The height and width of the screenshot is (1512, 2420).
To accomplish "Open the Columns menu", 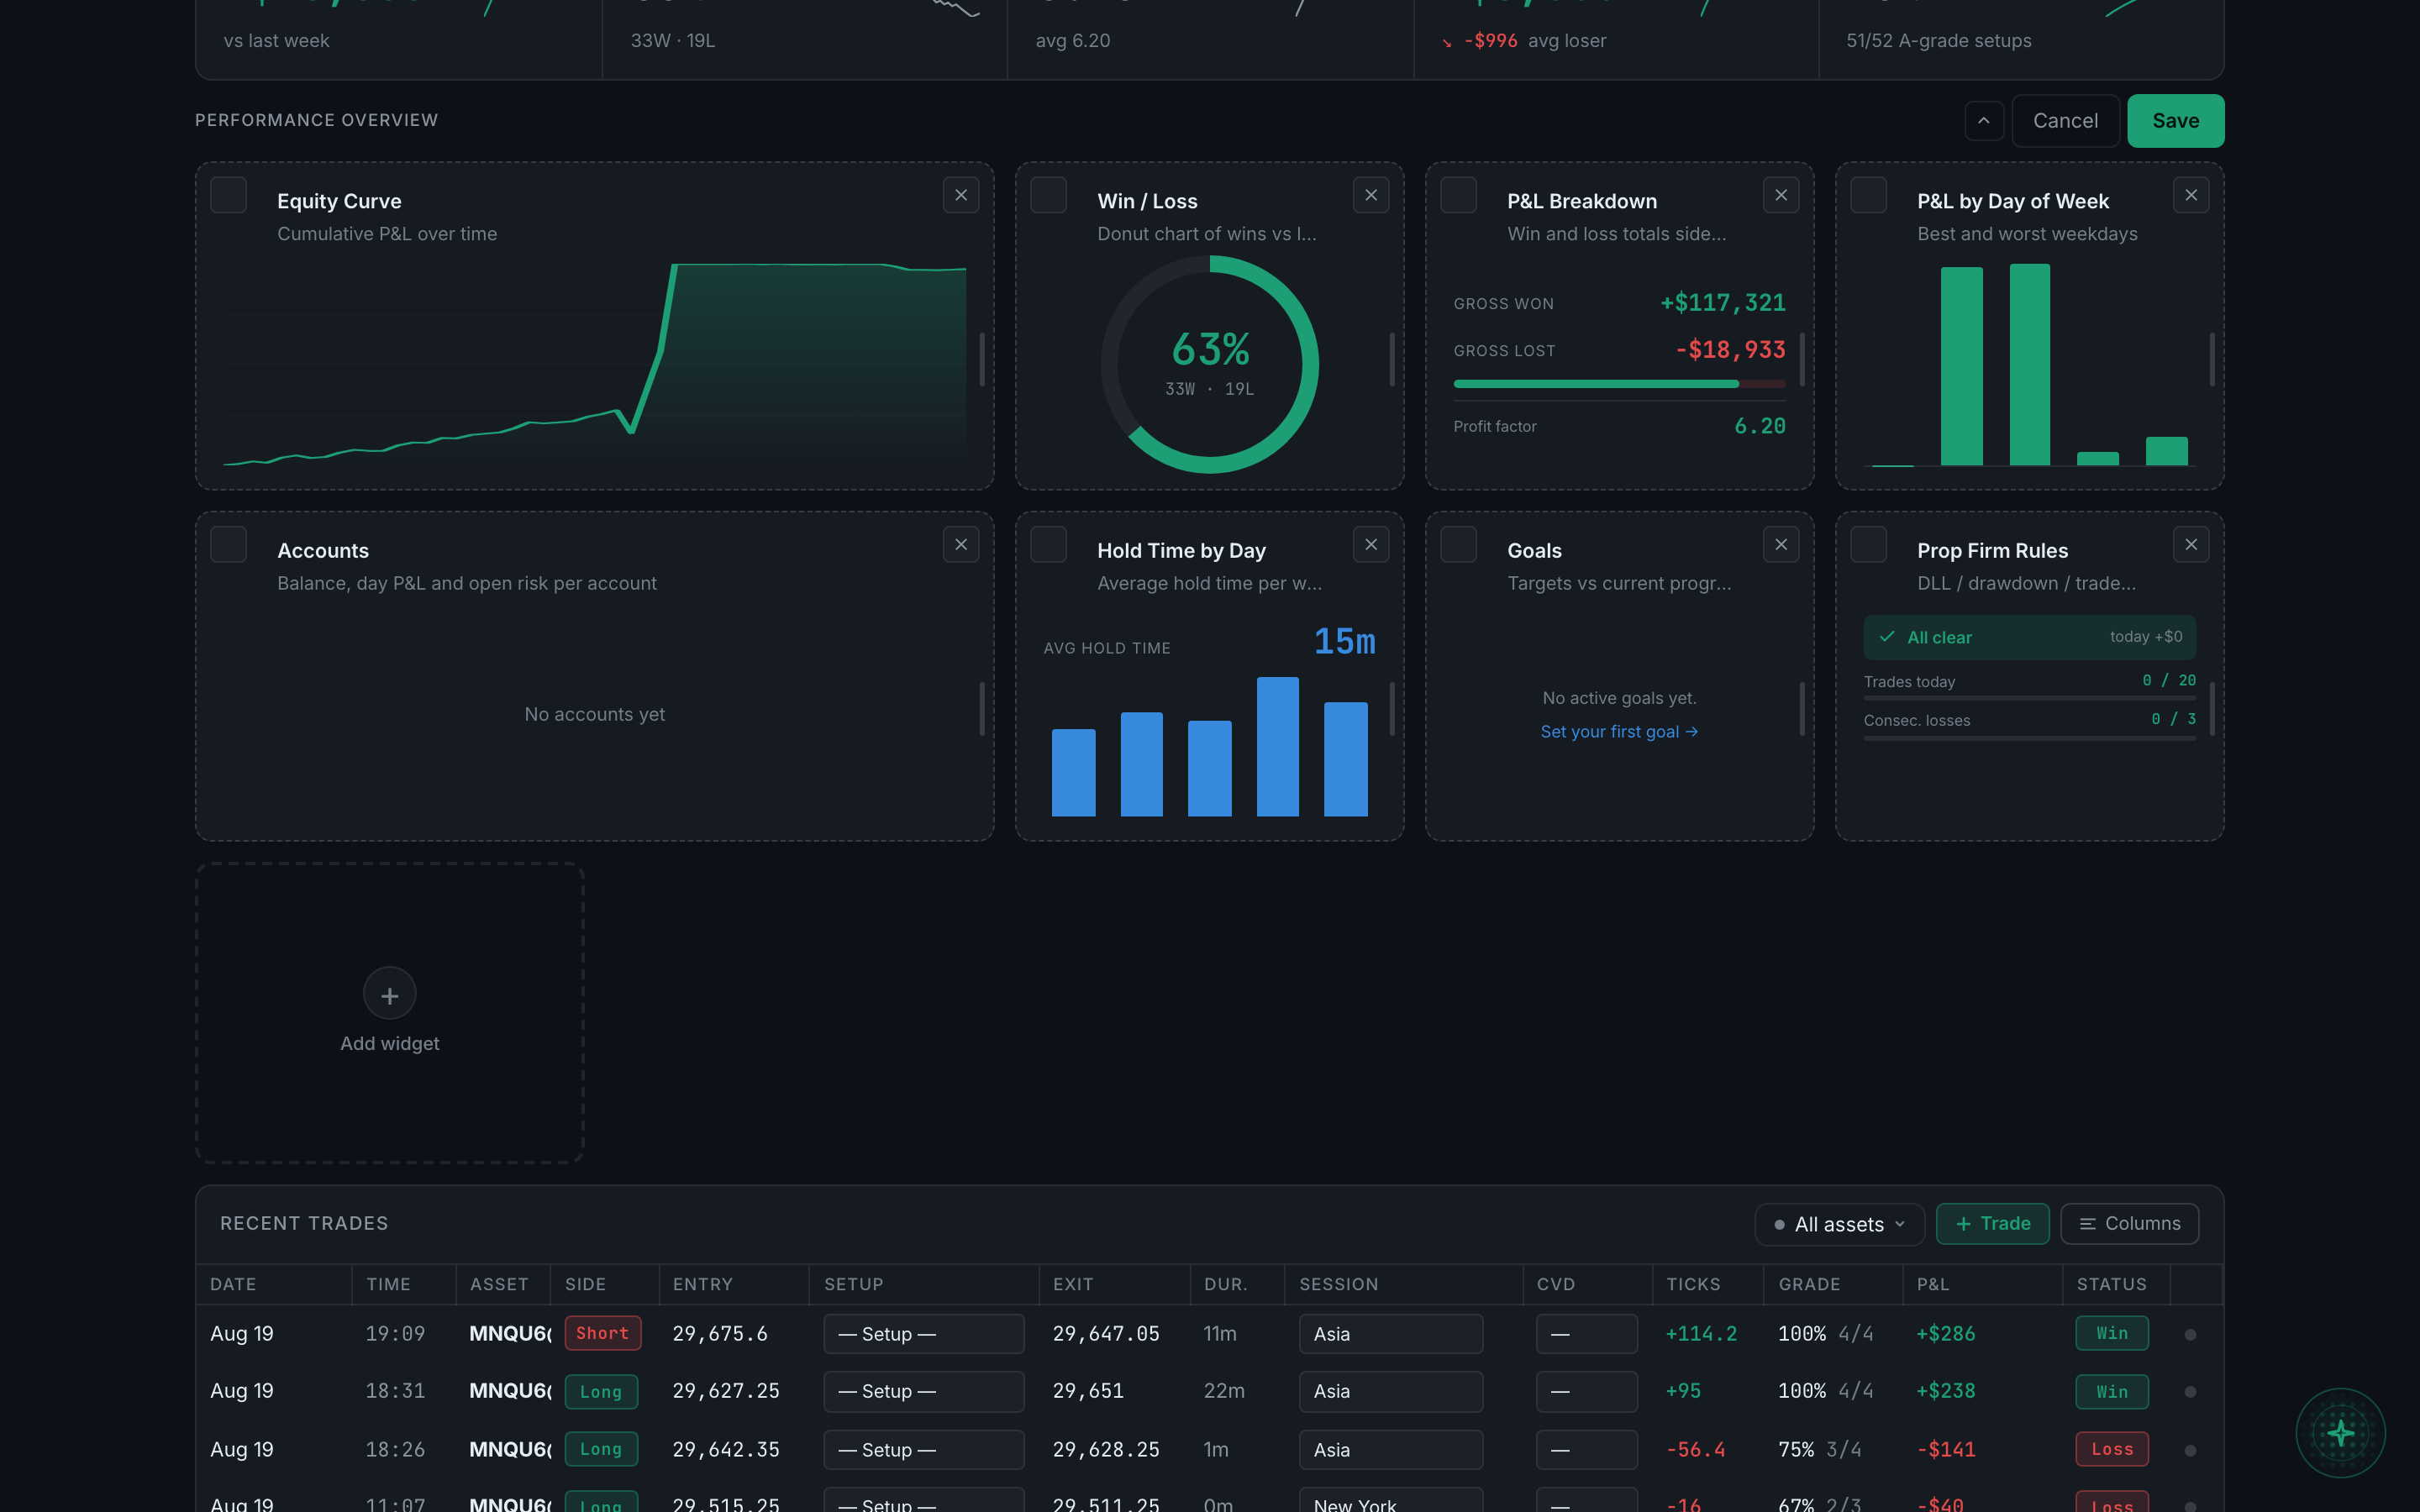I will pos(2129,1224).
